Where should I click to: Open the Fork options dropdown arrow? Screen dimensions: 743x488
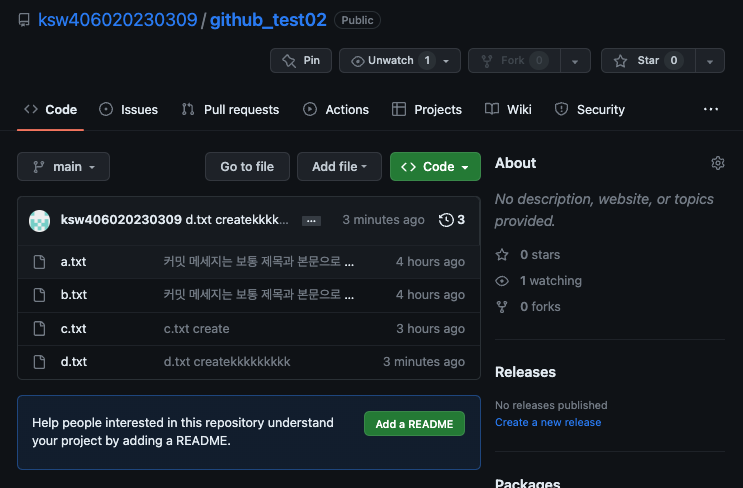575,61
